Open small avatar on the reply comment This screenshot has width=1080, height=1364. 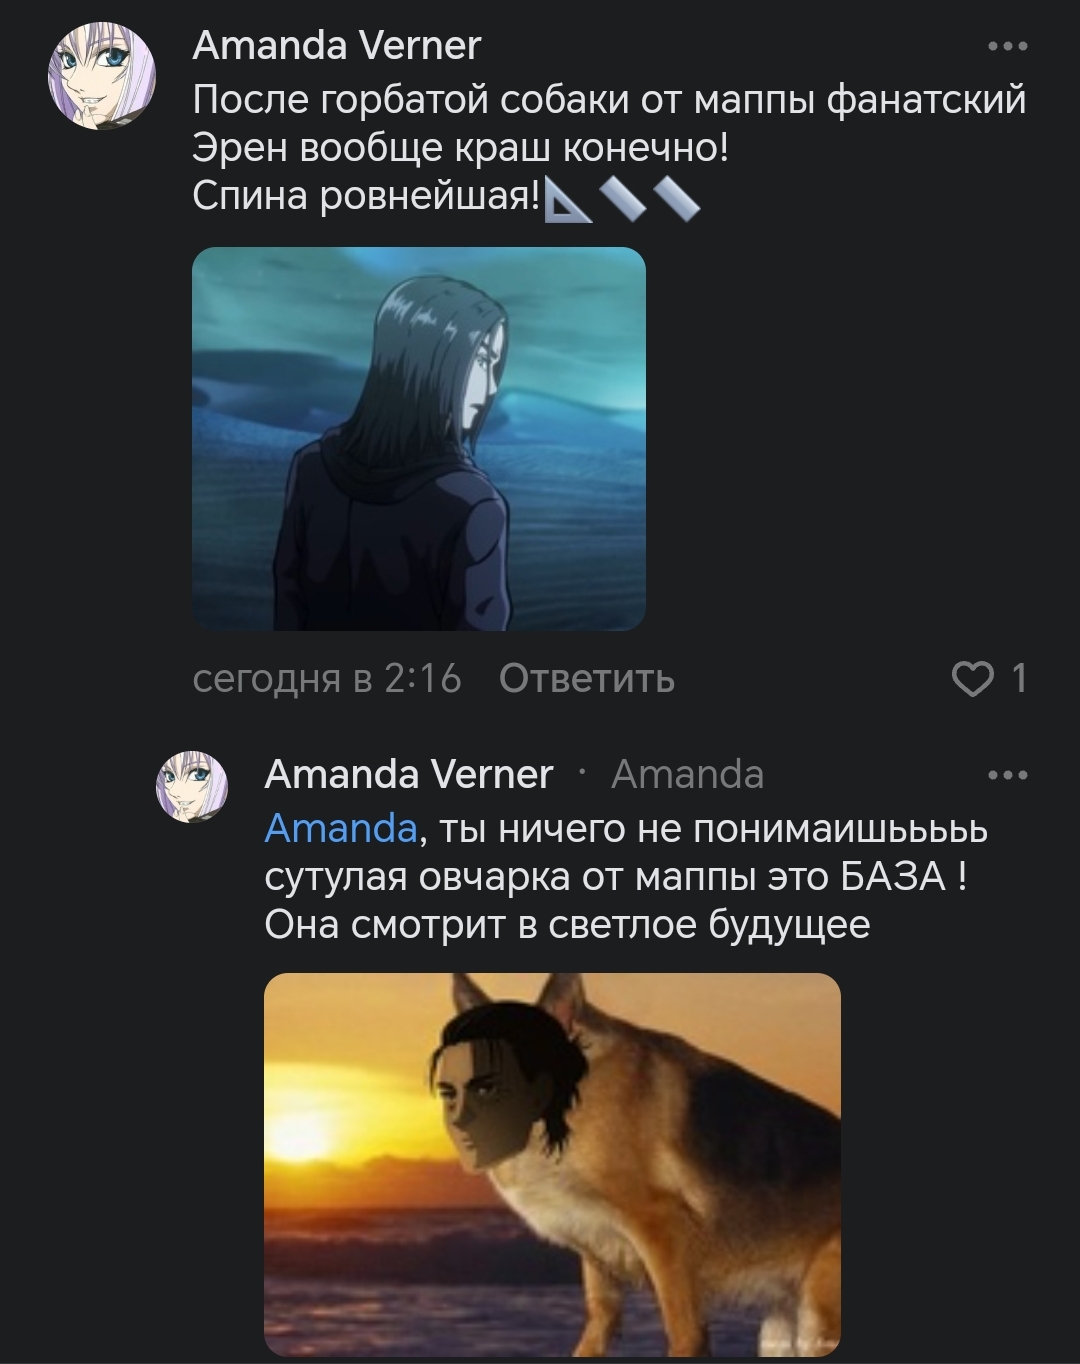[192, 787]
